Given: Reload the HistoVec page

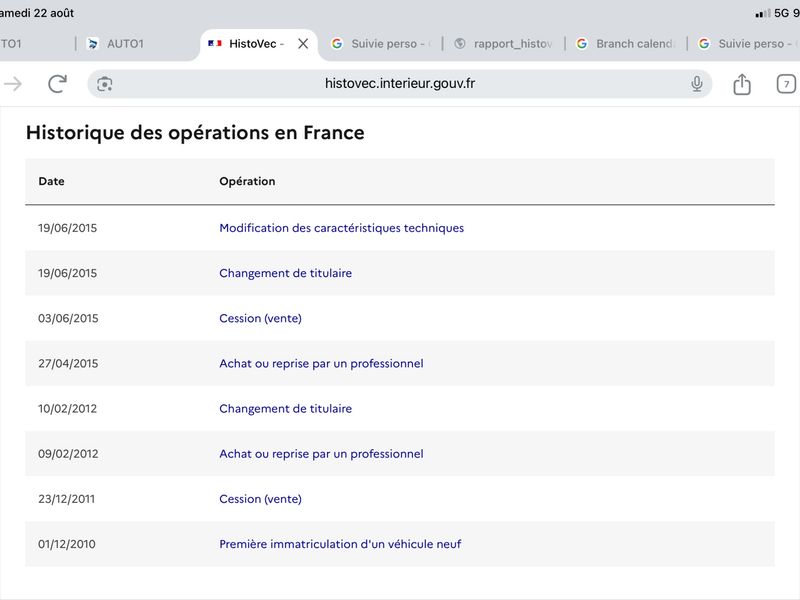Looking at the screenshot, I should click(x=58, y=84).
